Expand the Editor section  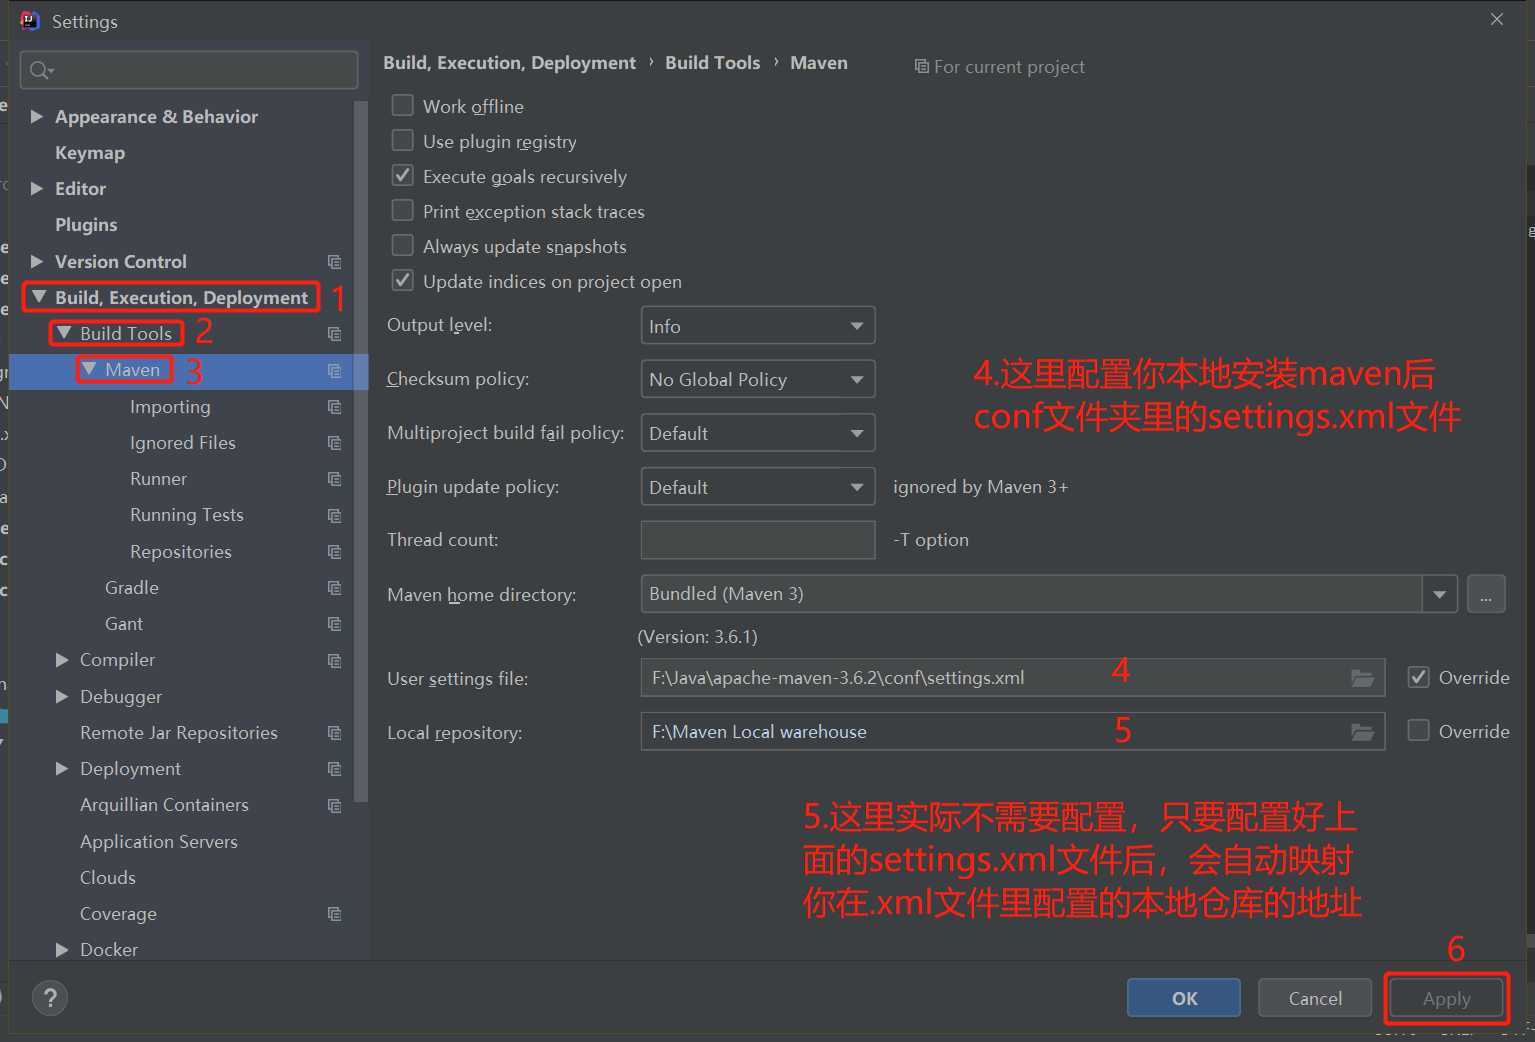click(37, 189)
